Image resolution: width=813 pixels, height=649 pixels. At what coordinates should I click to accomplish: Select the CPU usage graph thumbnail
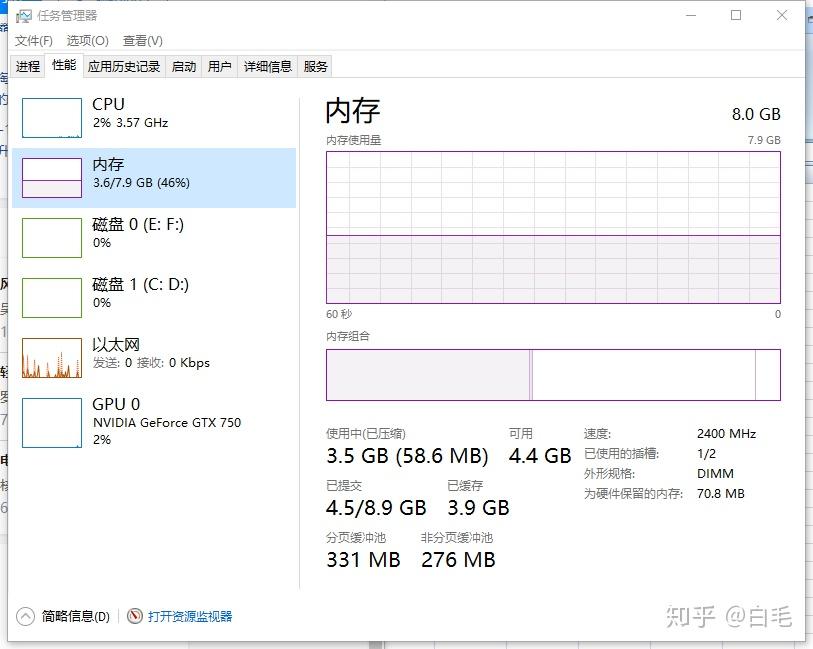[52, 118]
